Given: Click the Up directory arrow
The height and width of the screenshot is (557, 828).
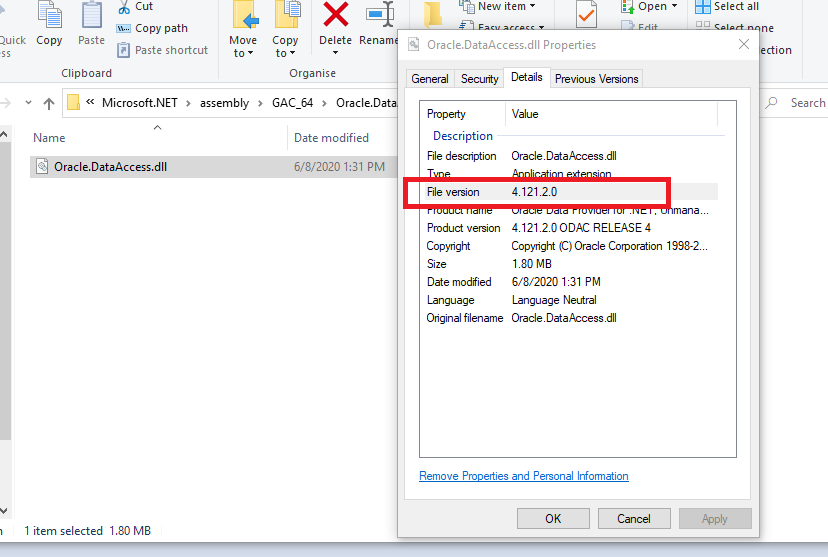Looking at the screenshot, I should click(x=49, y=103).
